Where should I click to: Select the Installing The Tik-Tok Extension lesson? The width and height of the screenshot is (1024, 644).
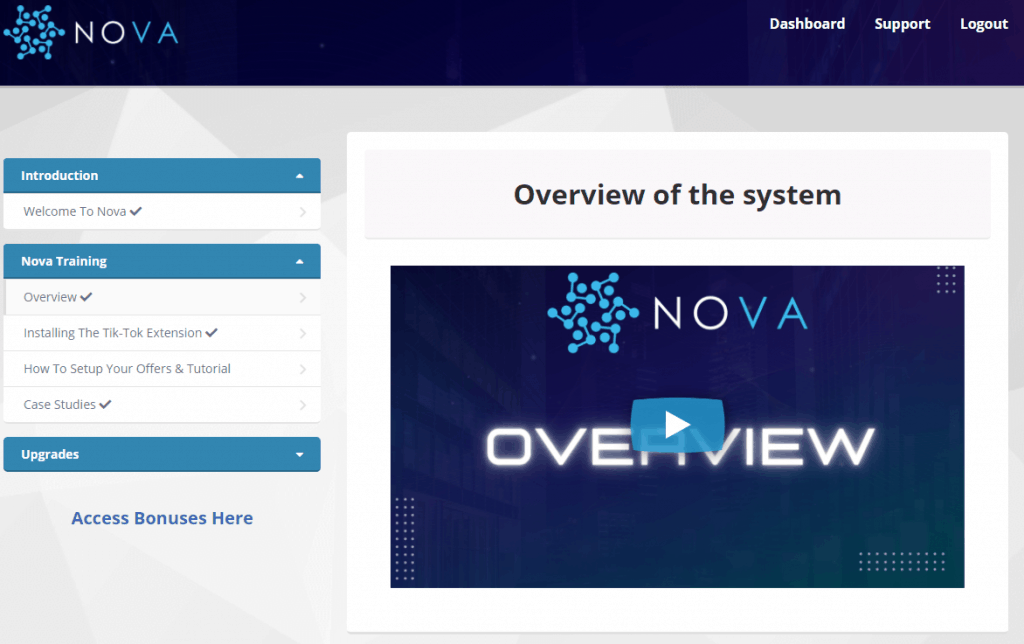112,333
